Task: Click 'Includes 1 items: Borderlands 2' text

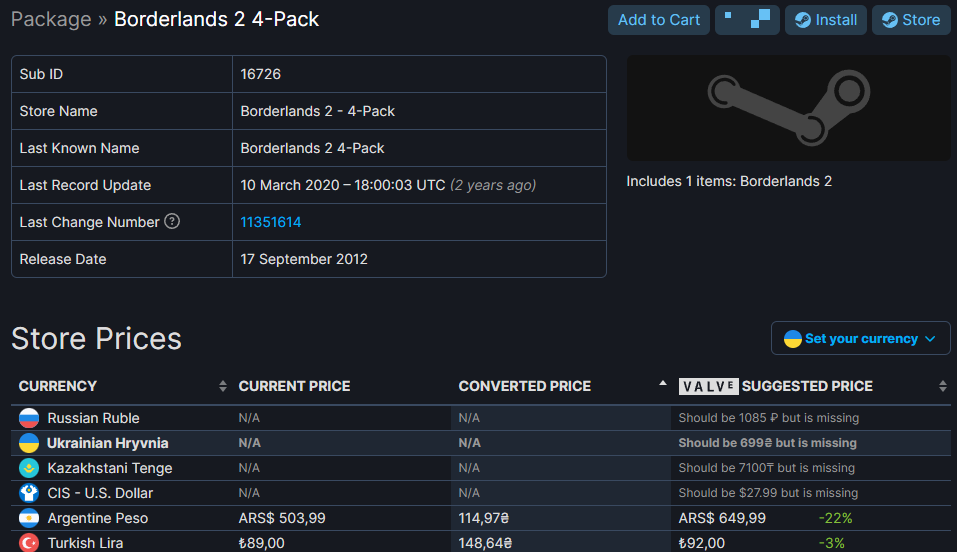Action: 729,181
